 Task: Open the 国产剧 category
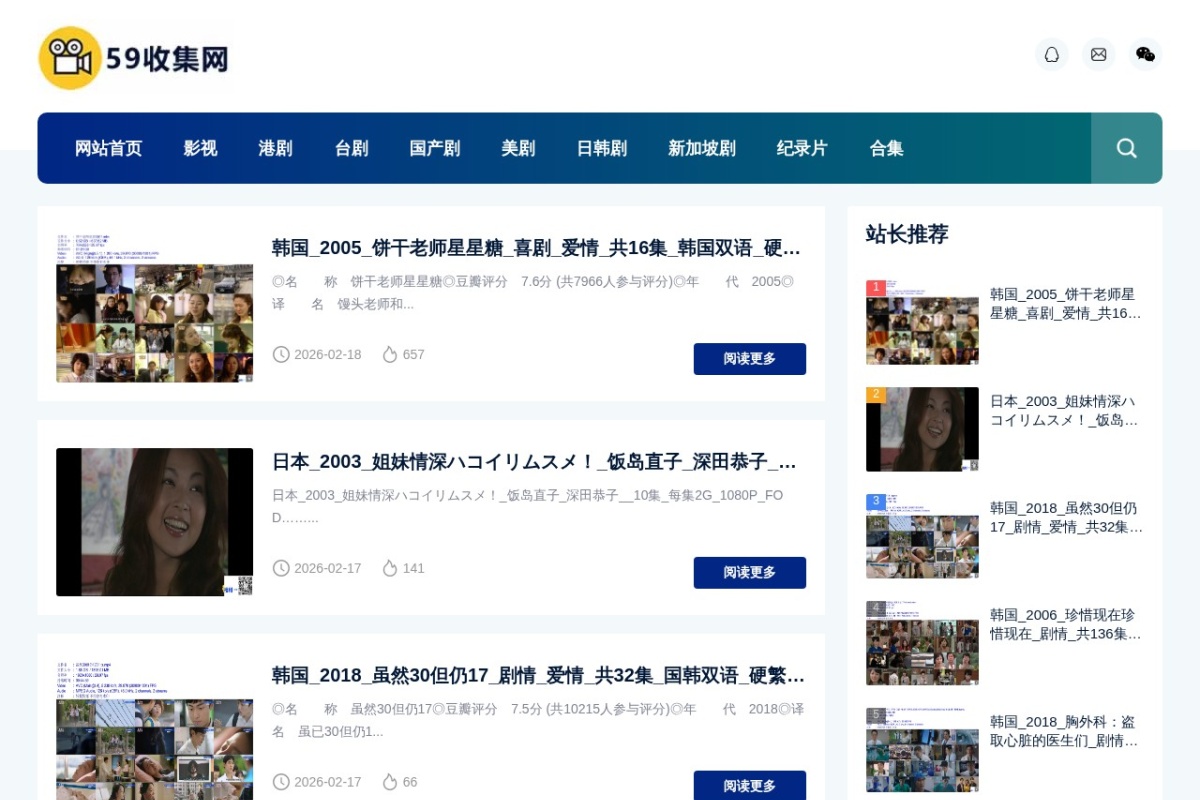coord(435,148)
